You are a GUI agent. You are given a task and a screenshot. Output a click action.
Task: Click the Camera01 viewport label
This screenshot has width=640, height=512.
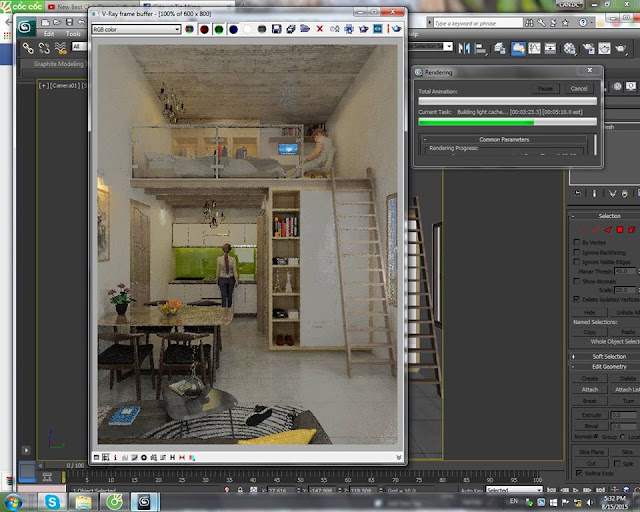point(64,85)
